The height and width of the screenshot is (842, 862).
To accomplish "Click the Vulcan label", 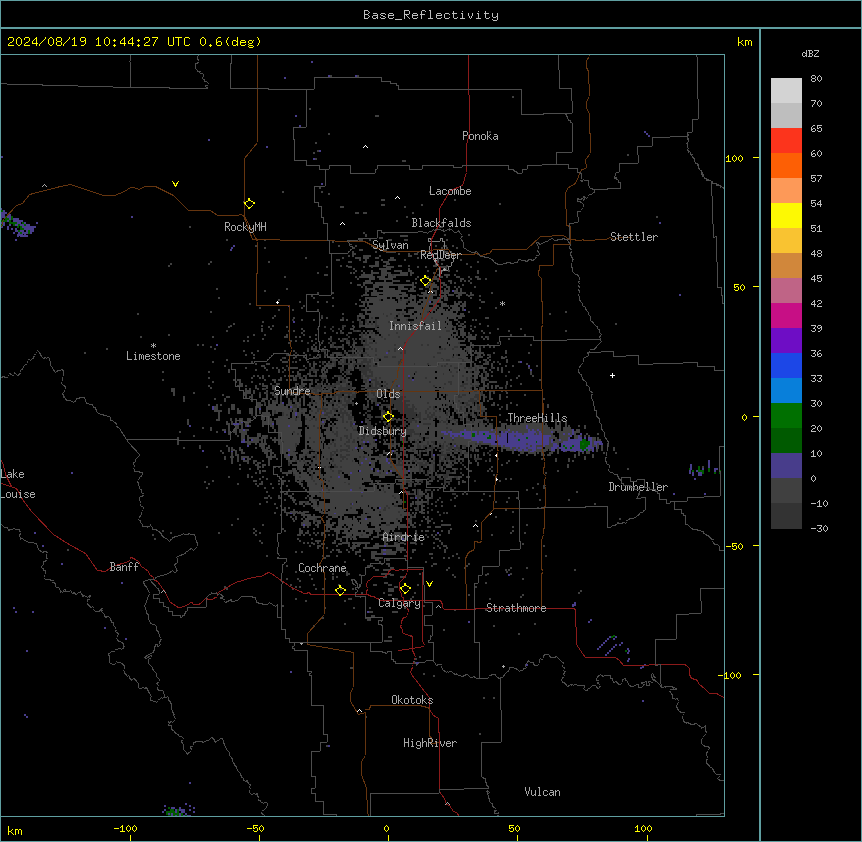I will click(542, 792).
